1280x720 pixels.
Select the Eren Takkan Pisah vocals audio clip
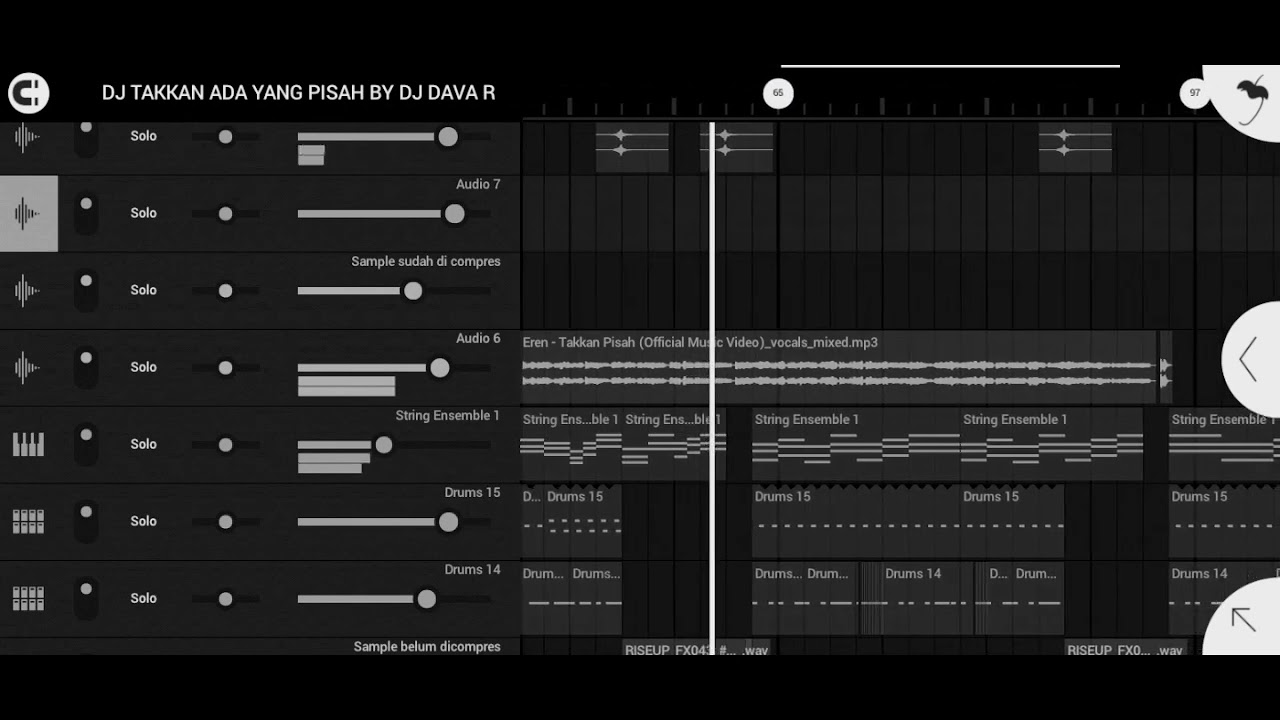(x=840, y=367)
